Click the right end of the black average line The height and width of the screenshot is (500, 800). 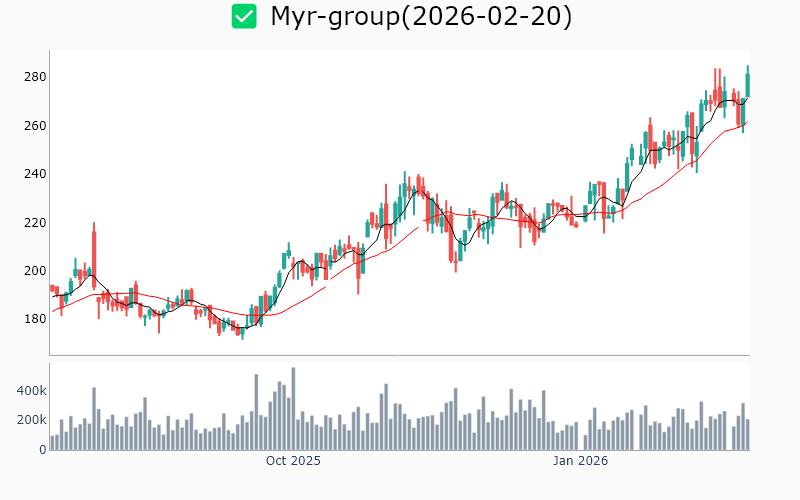point(747,98)
